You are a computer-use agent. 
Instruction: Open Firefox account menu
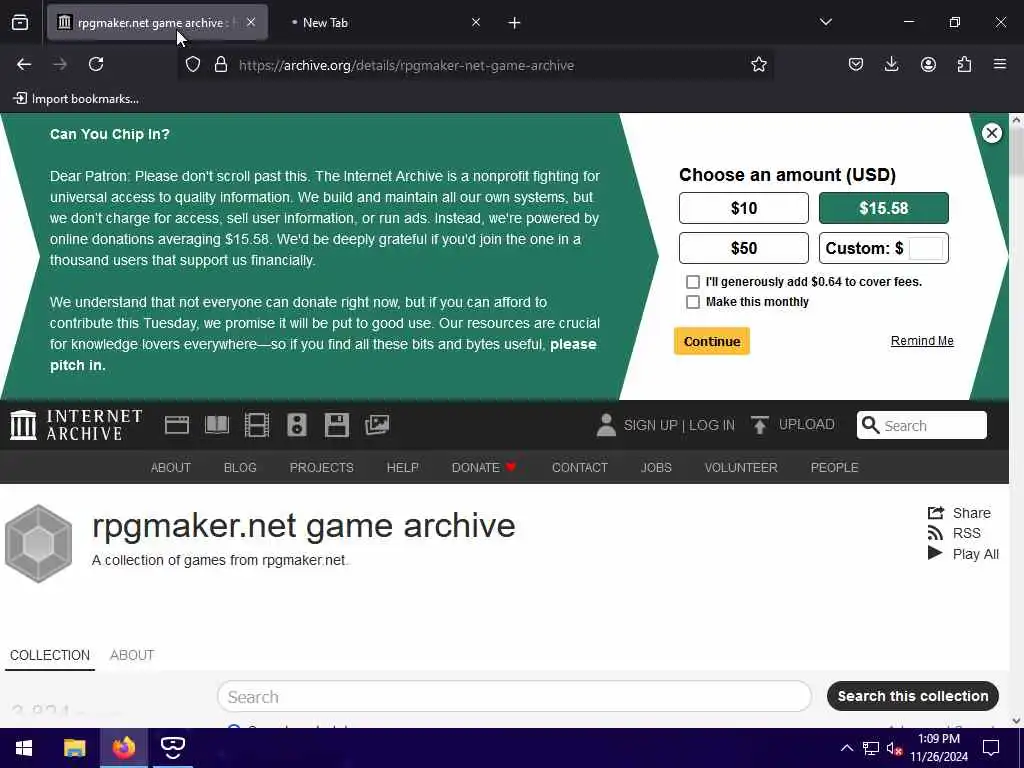[928, 64]
